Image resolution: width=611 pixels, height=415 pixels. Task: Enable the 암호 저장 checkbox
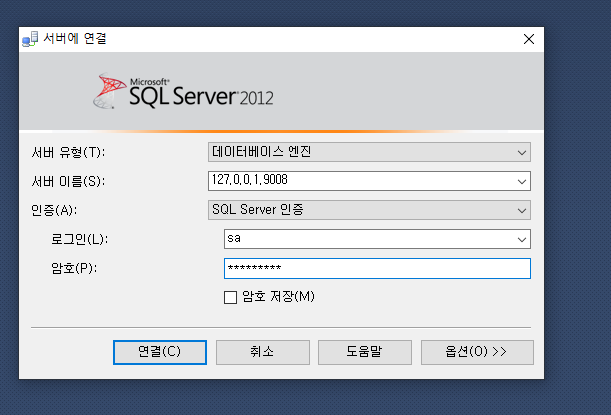(x=230, y=297)
